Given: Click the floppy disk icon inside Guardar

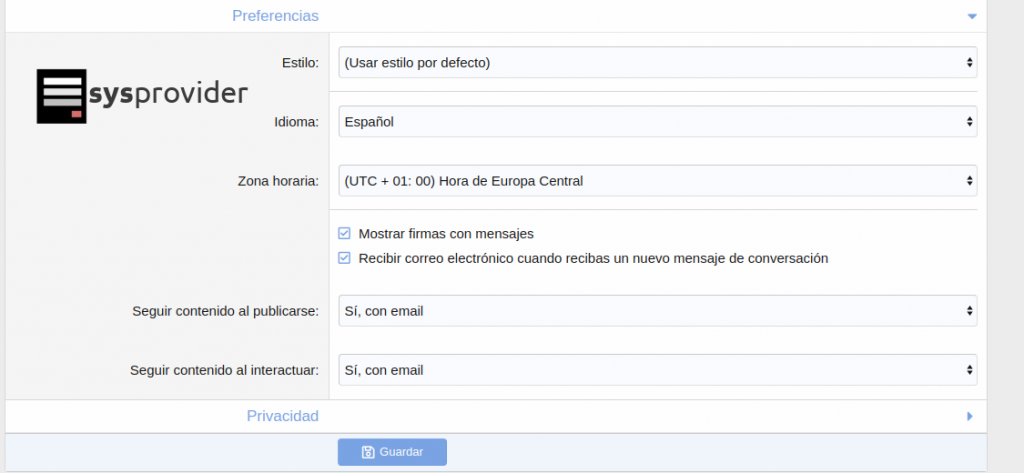Looking at the screenshot, I should click(x=368, y=452).
